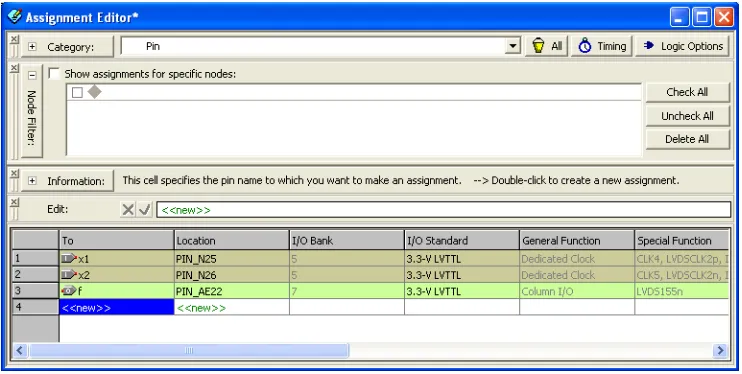This screenshot has width=742, height=374.
Task: Collapse the Node Filter section
Action: point(32,75)
